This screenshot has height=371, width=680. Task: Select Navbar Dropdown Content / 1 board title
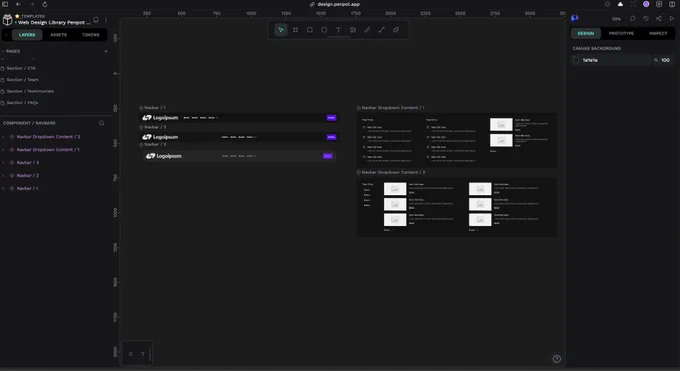393,108
